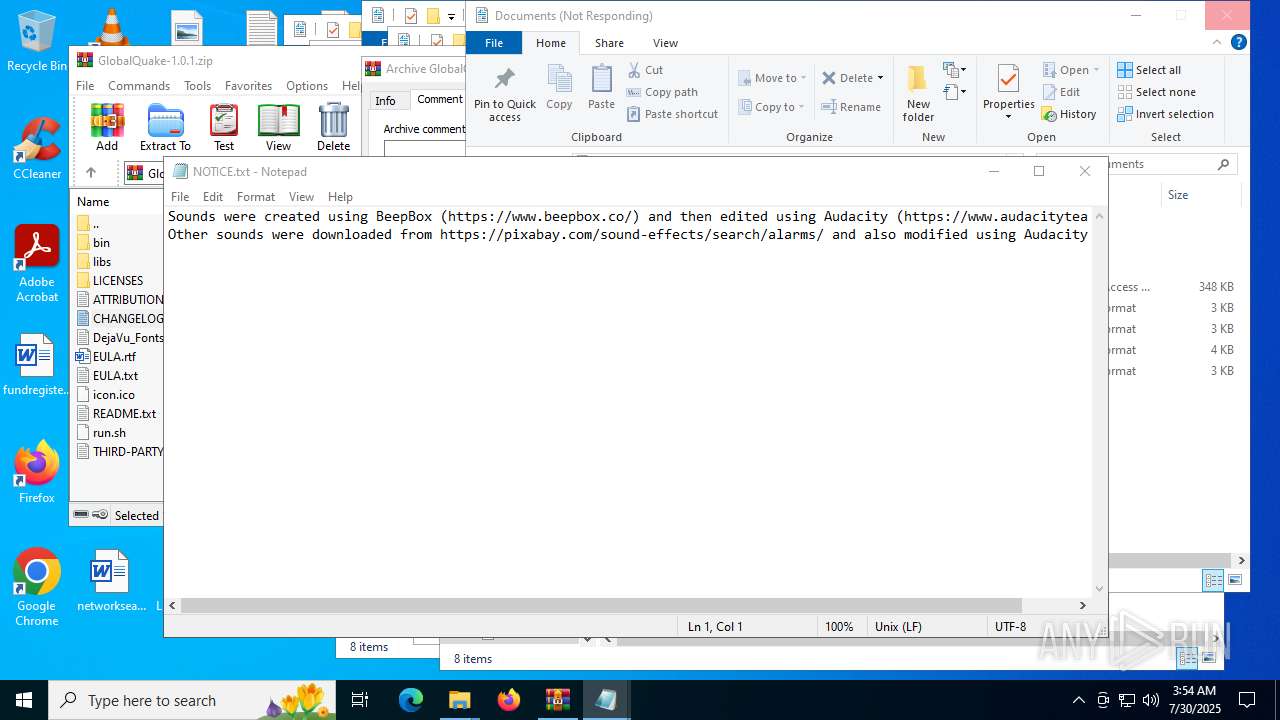
Task: Open the File tab in Documents window
Action: (494, 43)
